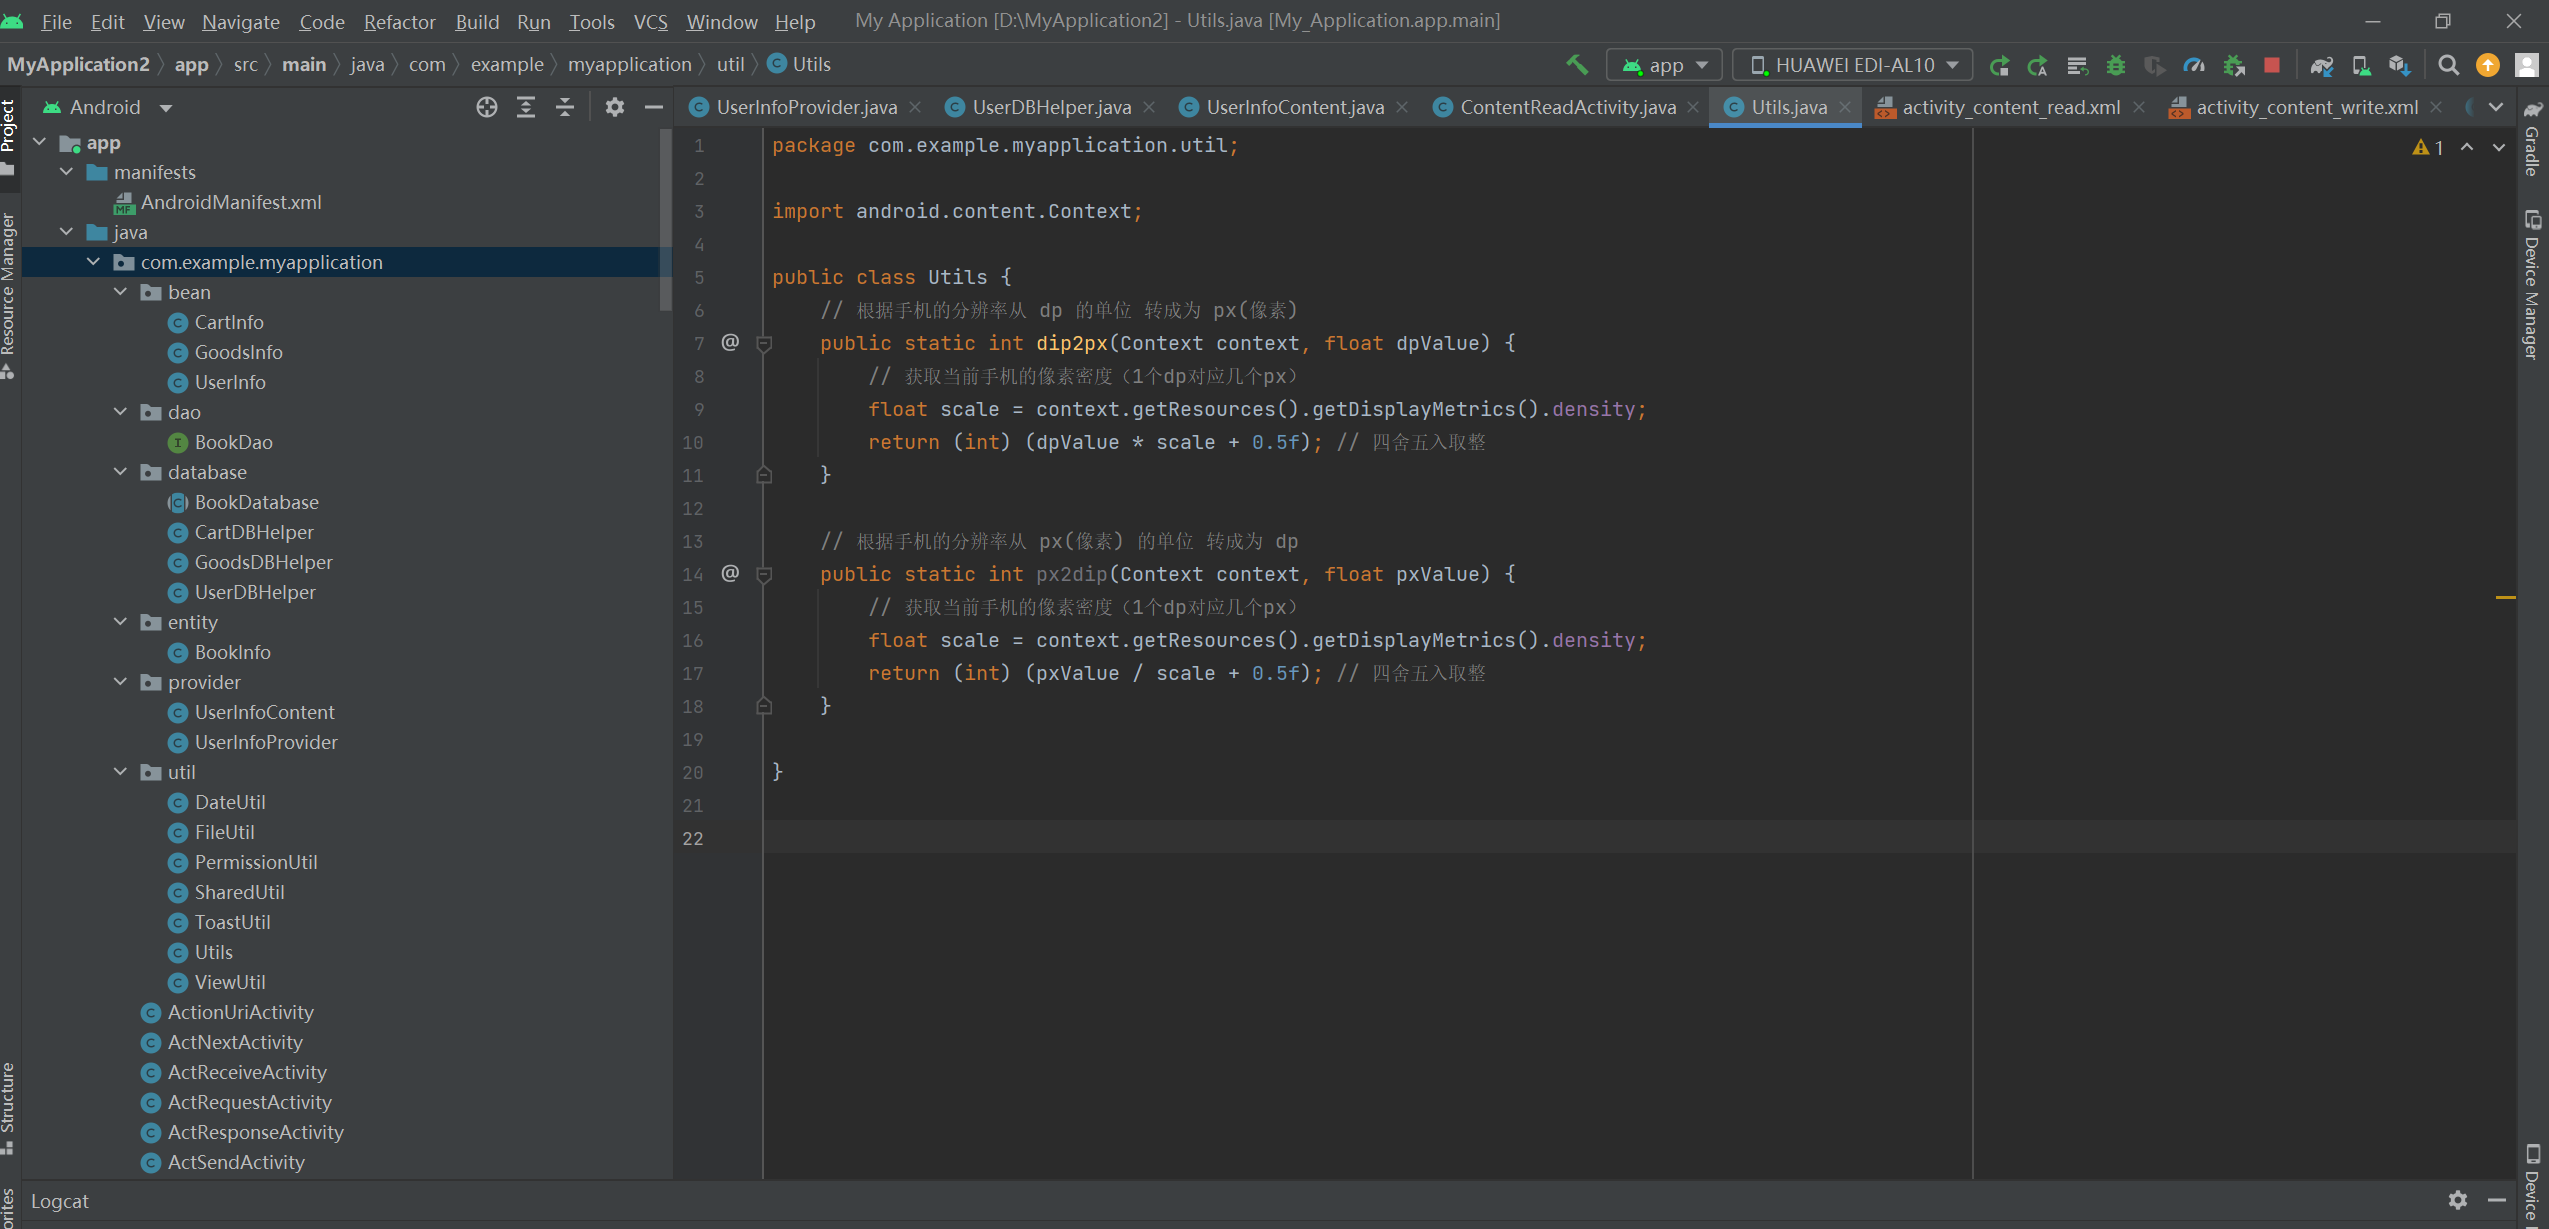Sync project with Gradle files
The image size is (2549, 1229).
[x=2322, y=65]
